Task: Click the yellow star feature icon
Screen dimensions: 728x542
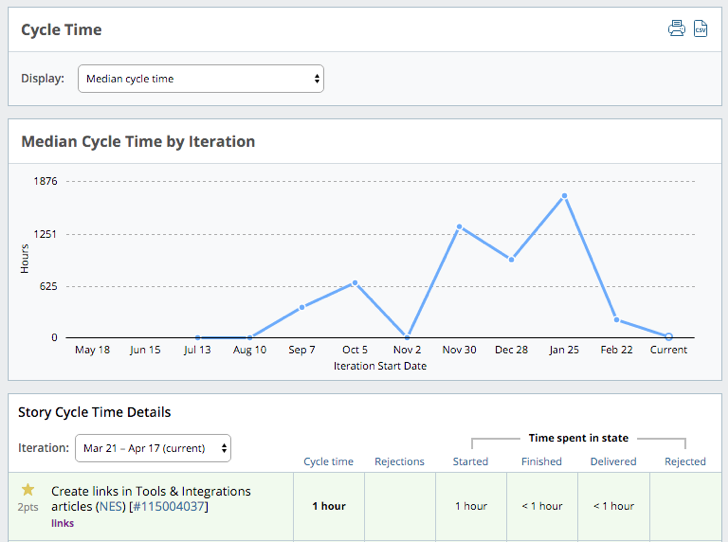Action: (x=28, y=490)
